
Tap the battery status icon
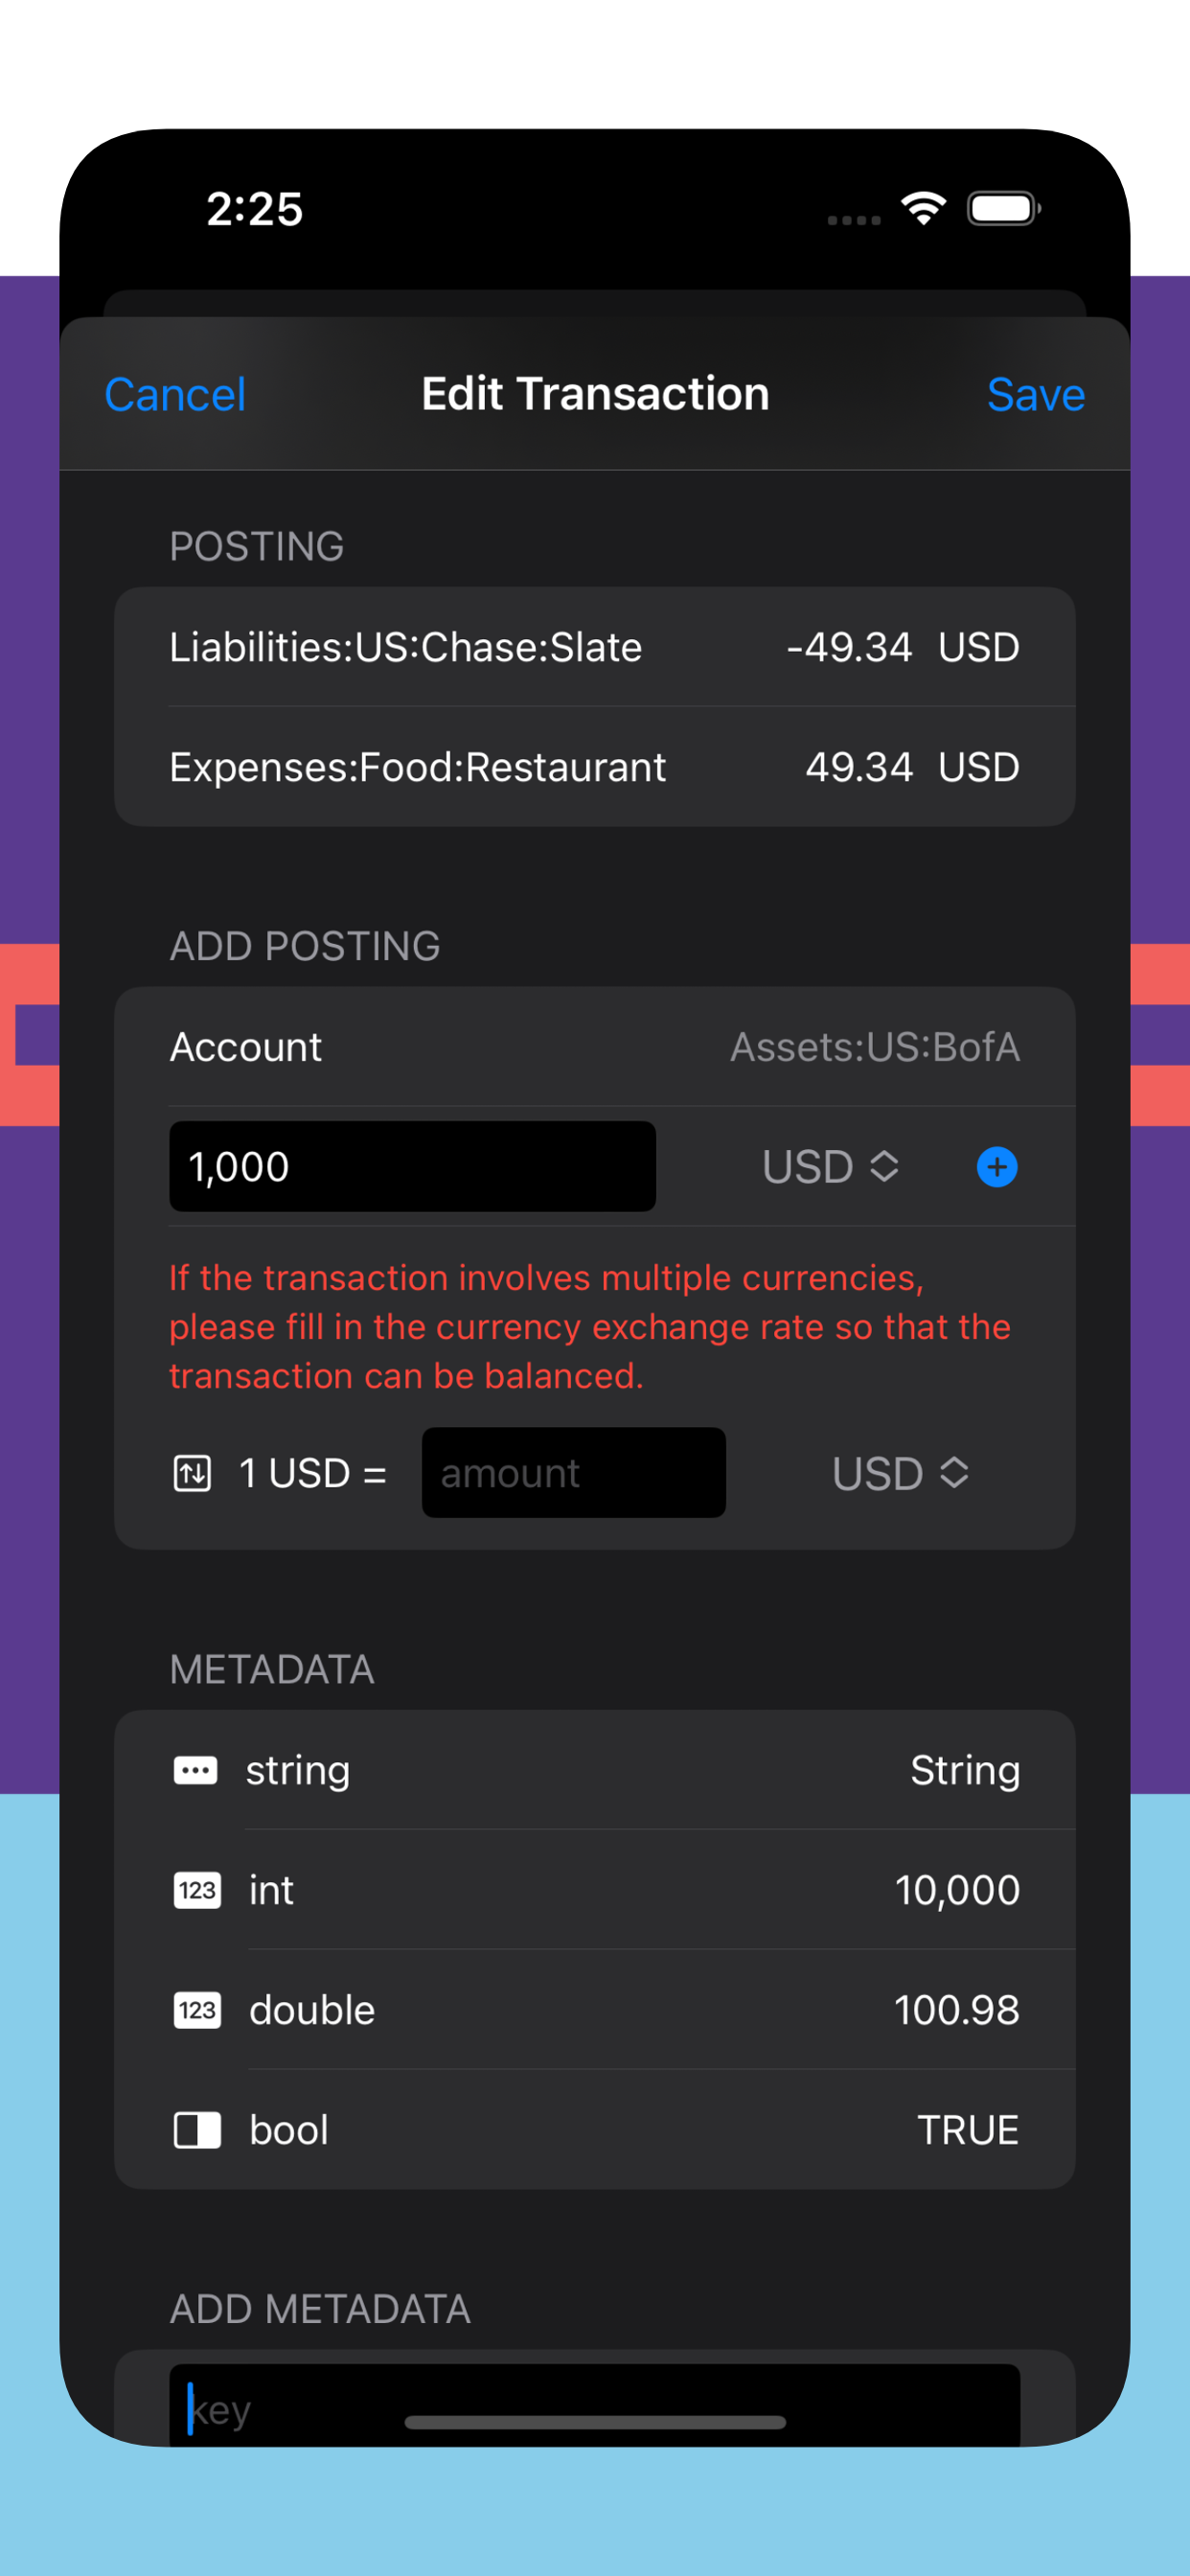[x=1004, y=208]
